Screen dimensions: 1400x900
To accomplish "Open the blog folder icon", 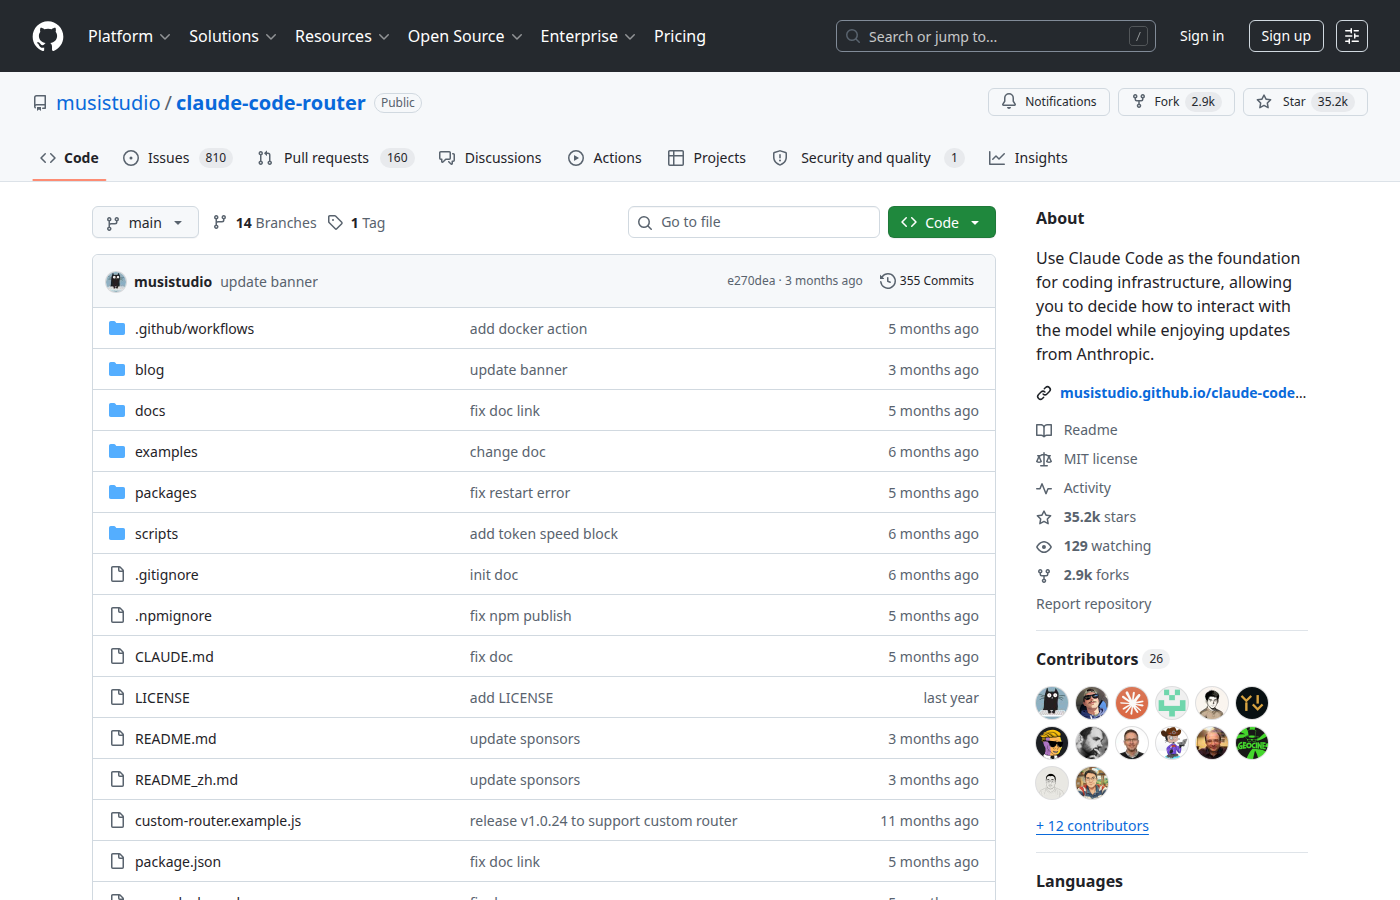I will click(x=117, y=369).
